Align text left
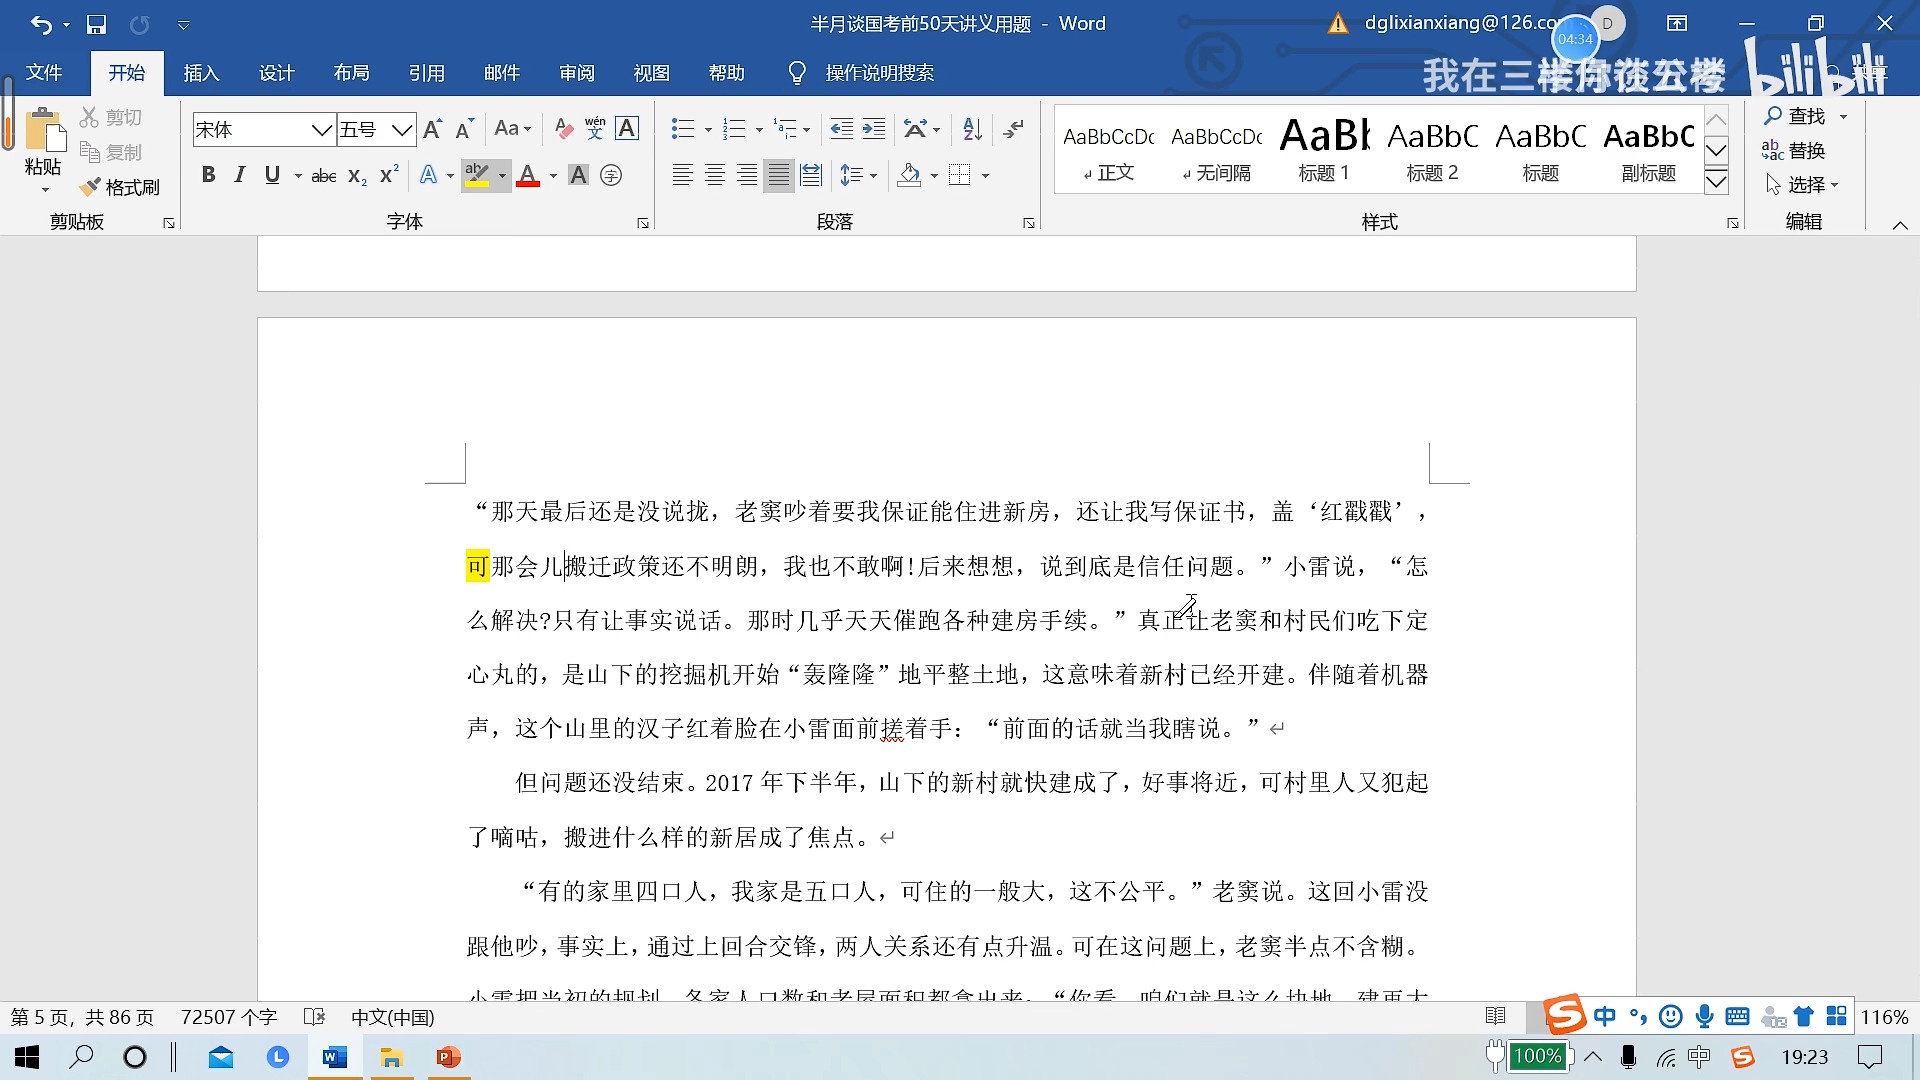 (x=683, y=176)
